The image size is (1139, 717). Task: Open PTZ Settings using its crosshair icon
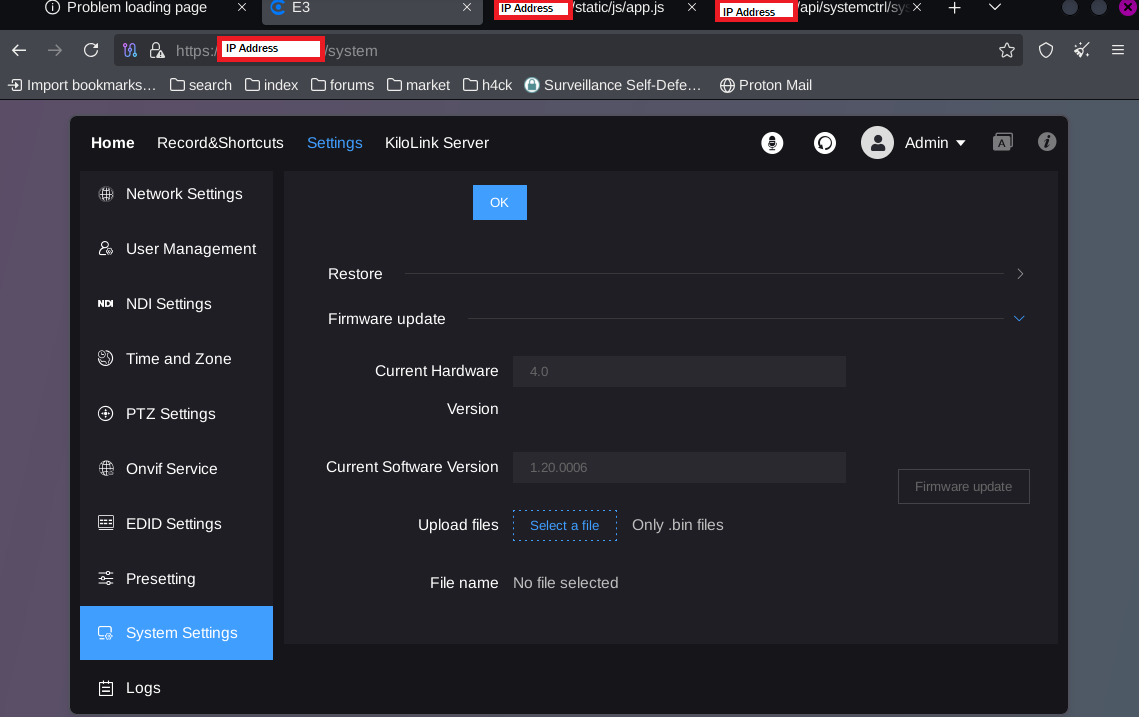tap(106, 414)
